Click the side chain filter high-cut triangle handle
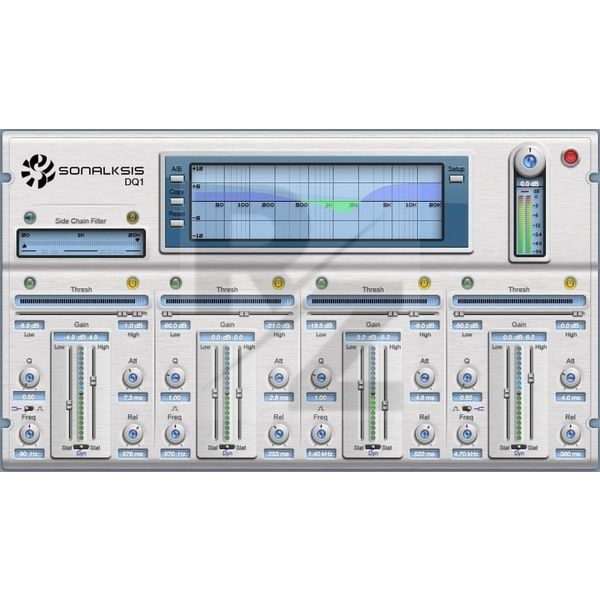This screenshot has height=600, width=600. point(138,240)
